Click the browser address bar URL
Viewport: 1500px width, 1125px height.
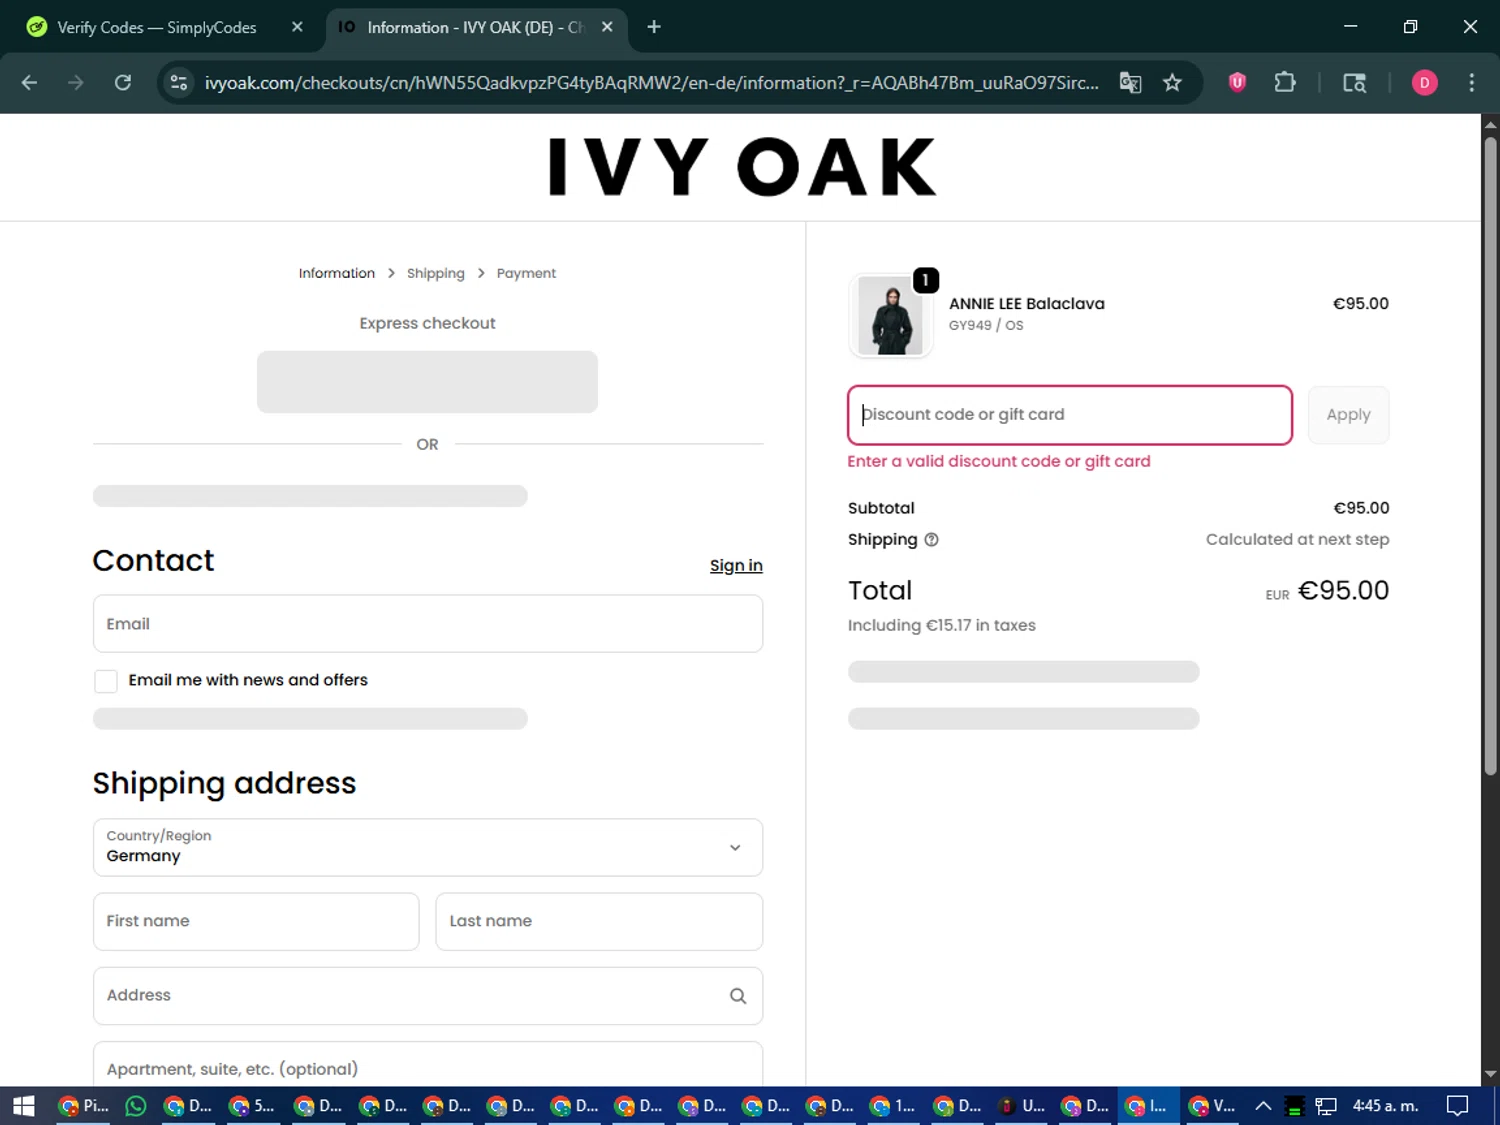coord(651,83)
